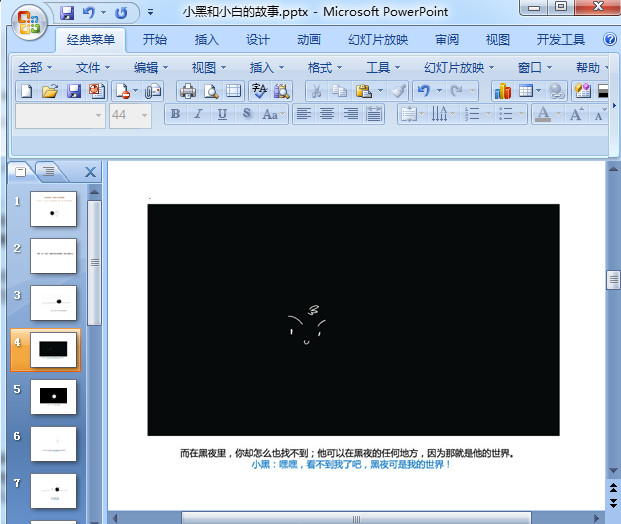The height and width of the screenshot is (524, 621).
Task: Open the 全部 menu
Action: [35, 68]
